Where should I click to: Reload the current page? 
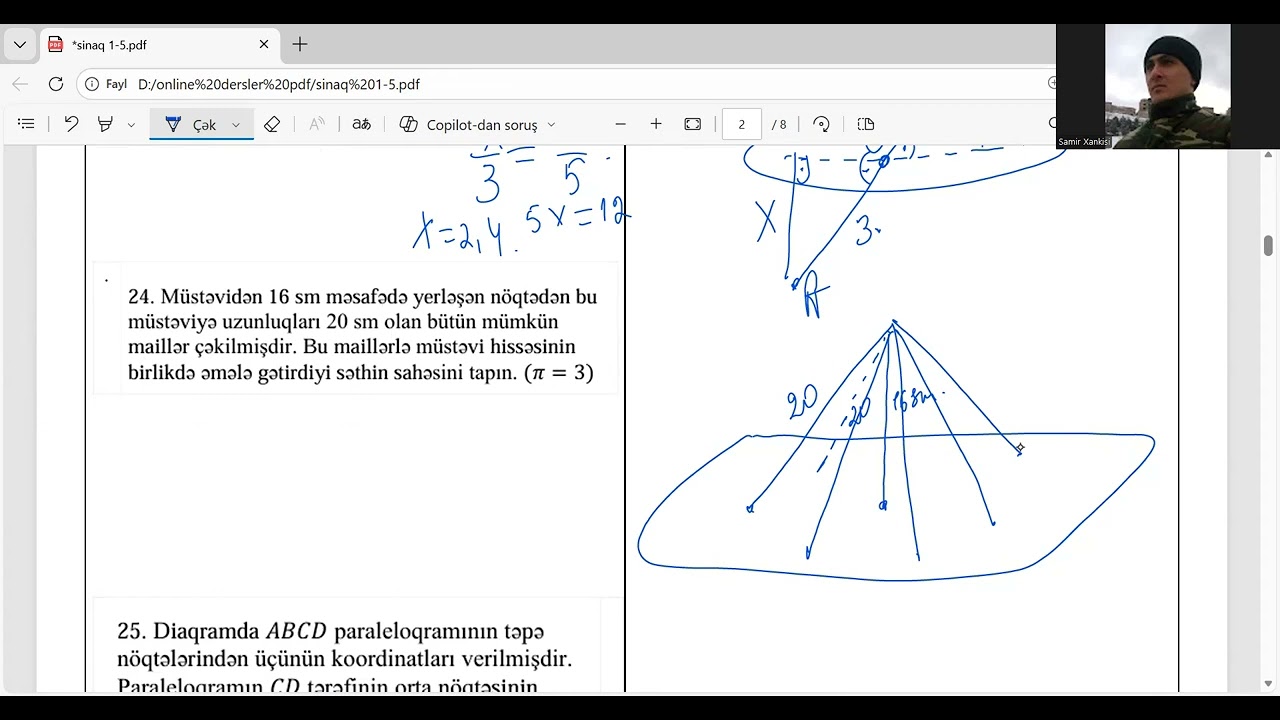(x=56, y=84)
